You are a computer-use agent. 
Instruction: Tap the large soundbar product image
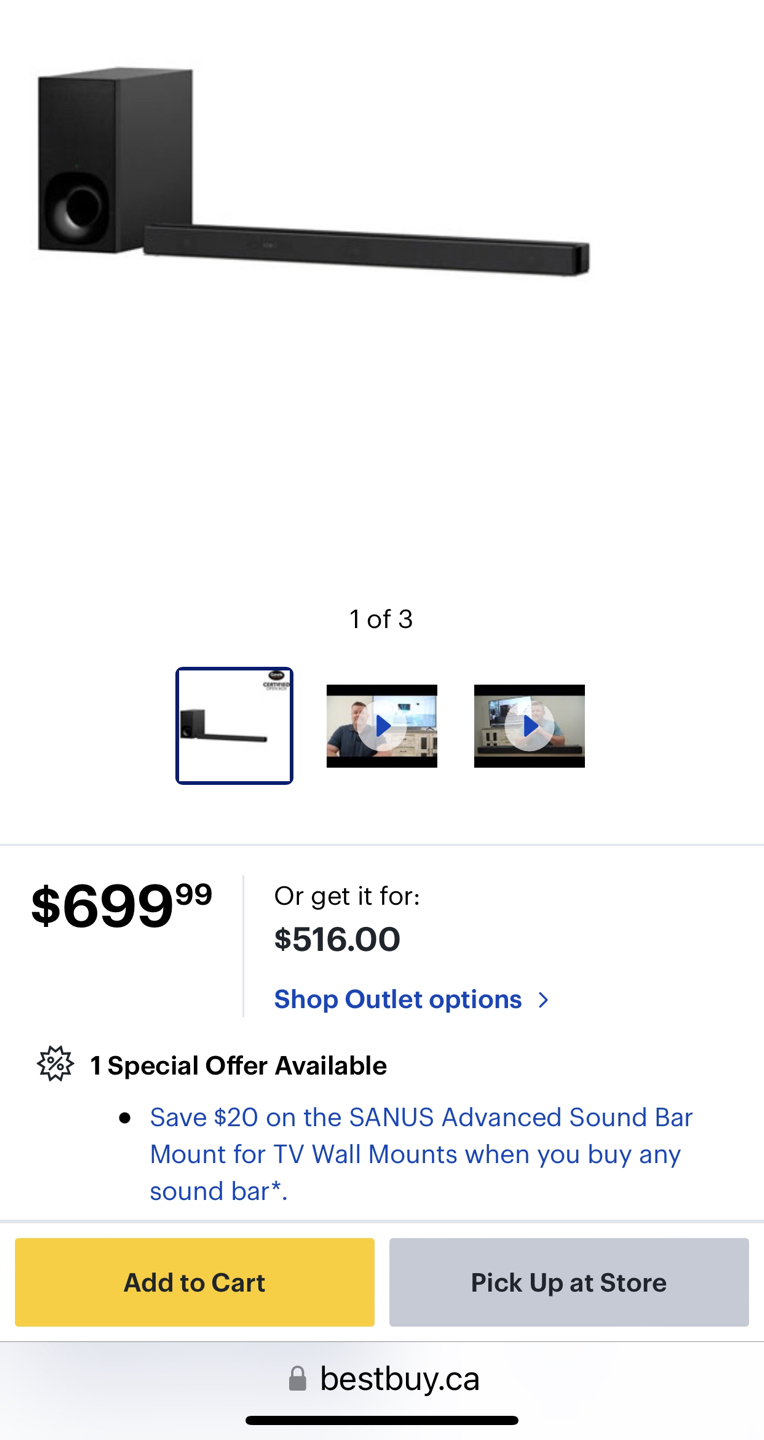tap(313, 175)
